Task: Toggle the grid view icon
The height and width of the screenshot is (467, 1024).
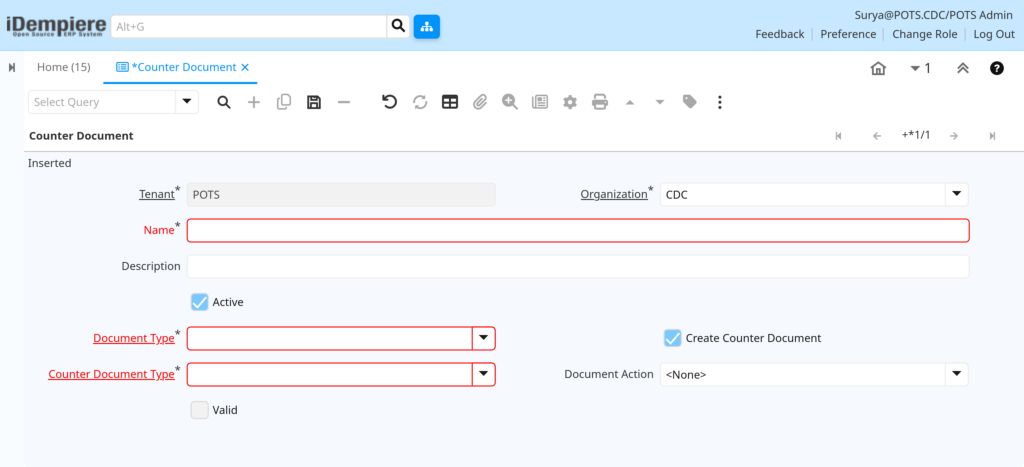Action: tap(450, 103)
